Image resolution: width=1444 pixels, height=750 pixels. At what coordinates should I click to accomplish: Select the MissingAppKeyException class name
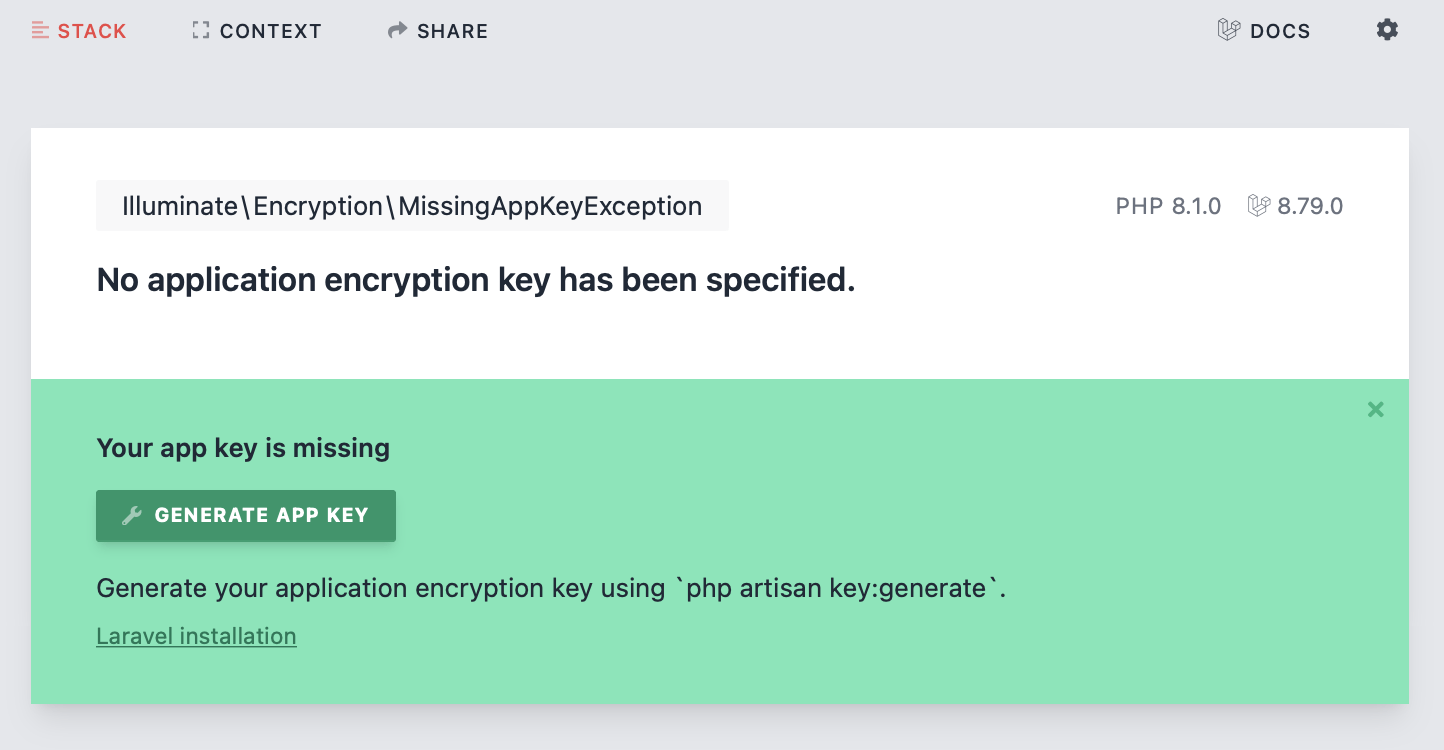click(x=412, y=207)
